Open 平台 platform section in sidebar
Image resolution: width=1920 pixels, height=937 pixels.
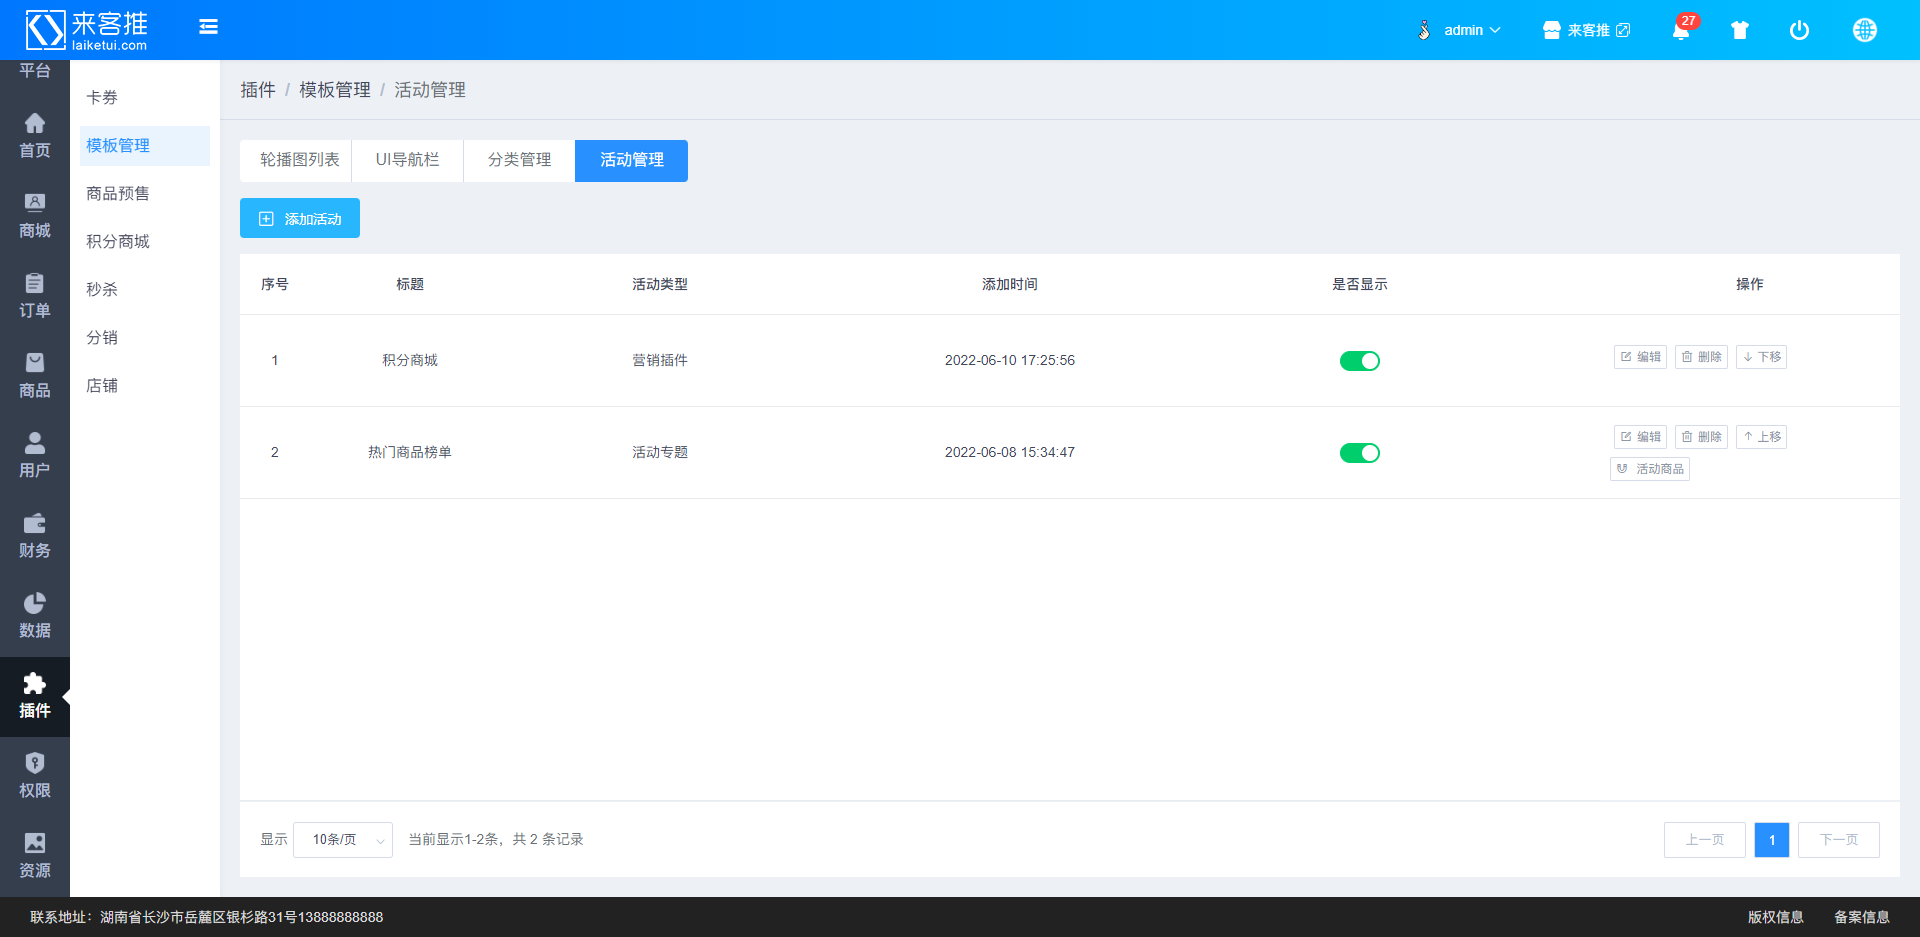tap(35, 71)
